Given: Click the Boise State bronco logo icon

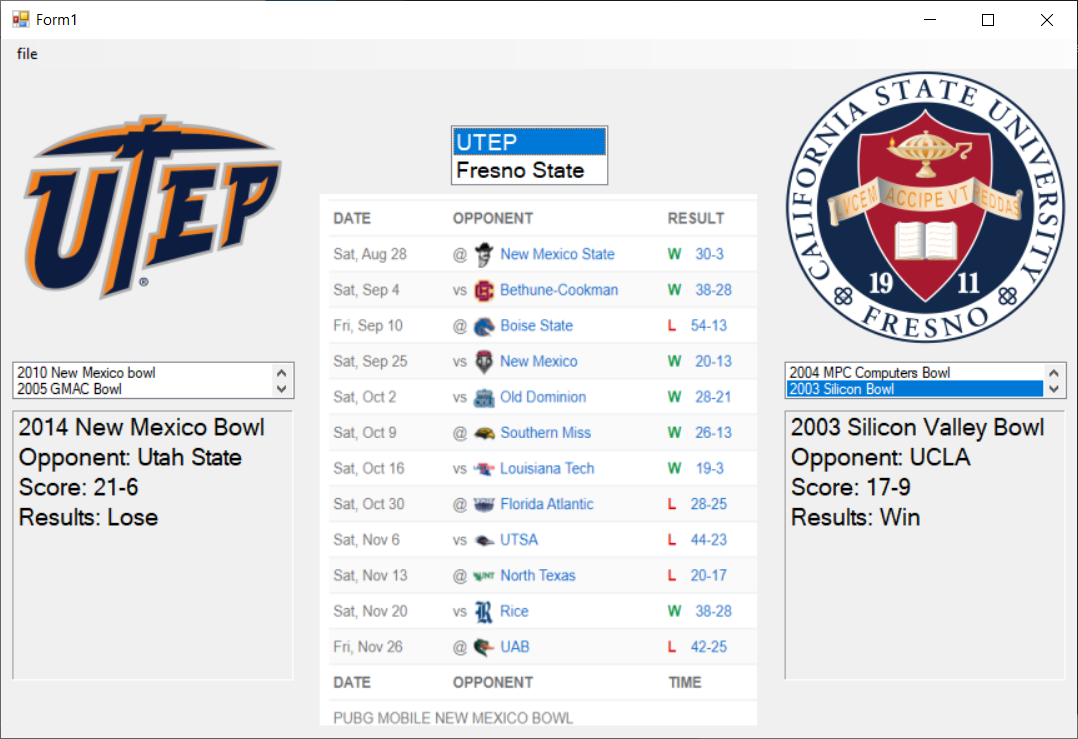Looking at the screenshot, I should tap(484, 326).
